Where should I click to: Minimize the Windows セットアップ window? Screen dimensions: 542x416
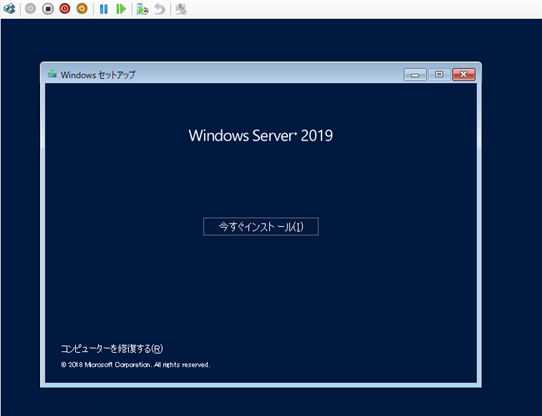415,74
